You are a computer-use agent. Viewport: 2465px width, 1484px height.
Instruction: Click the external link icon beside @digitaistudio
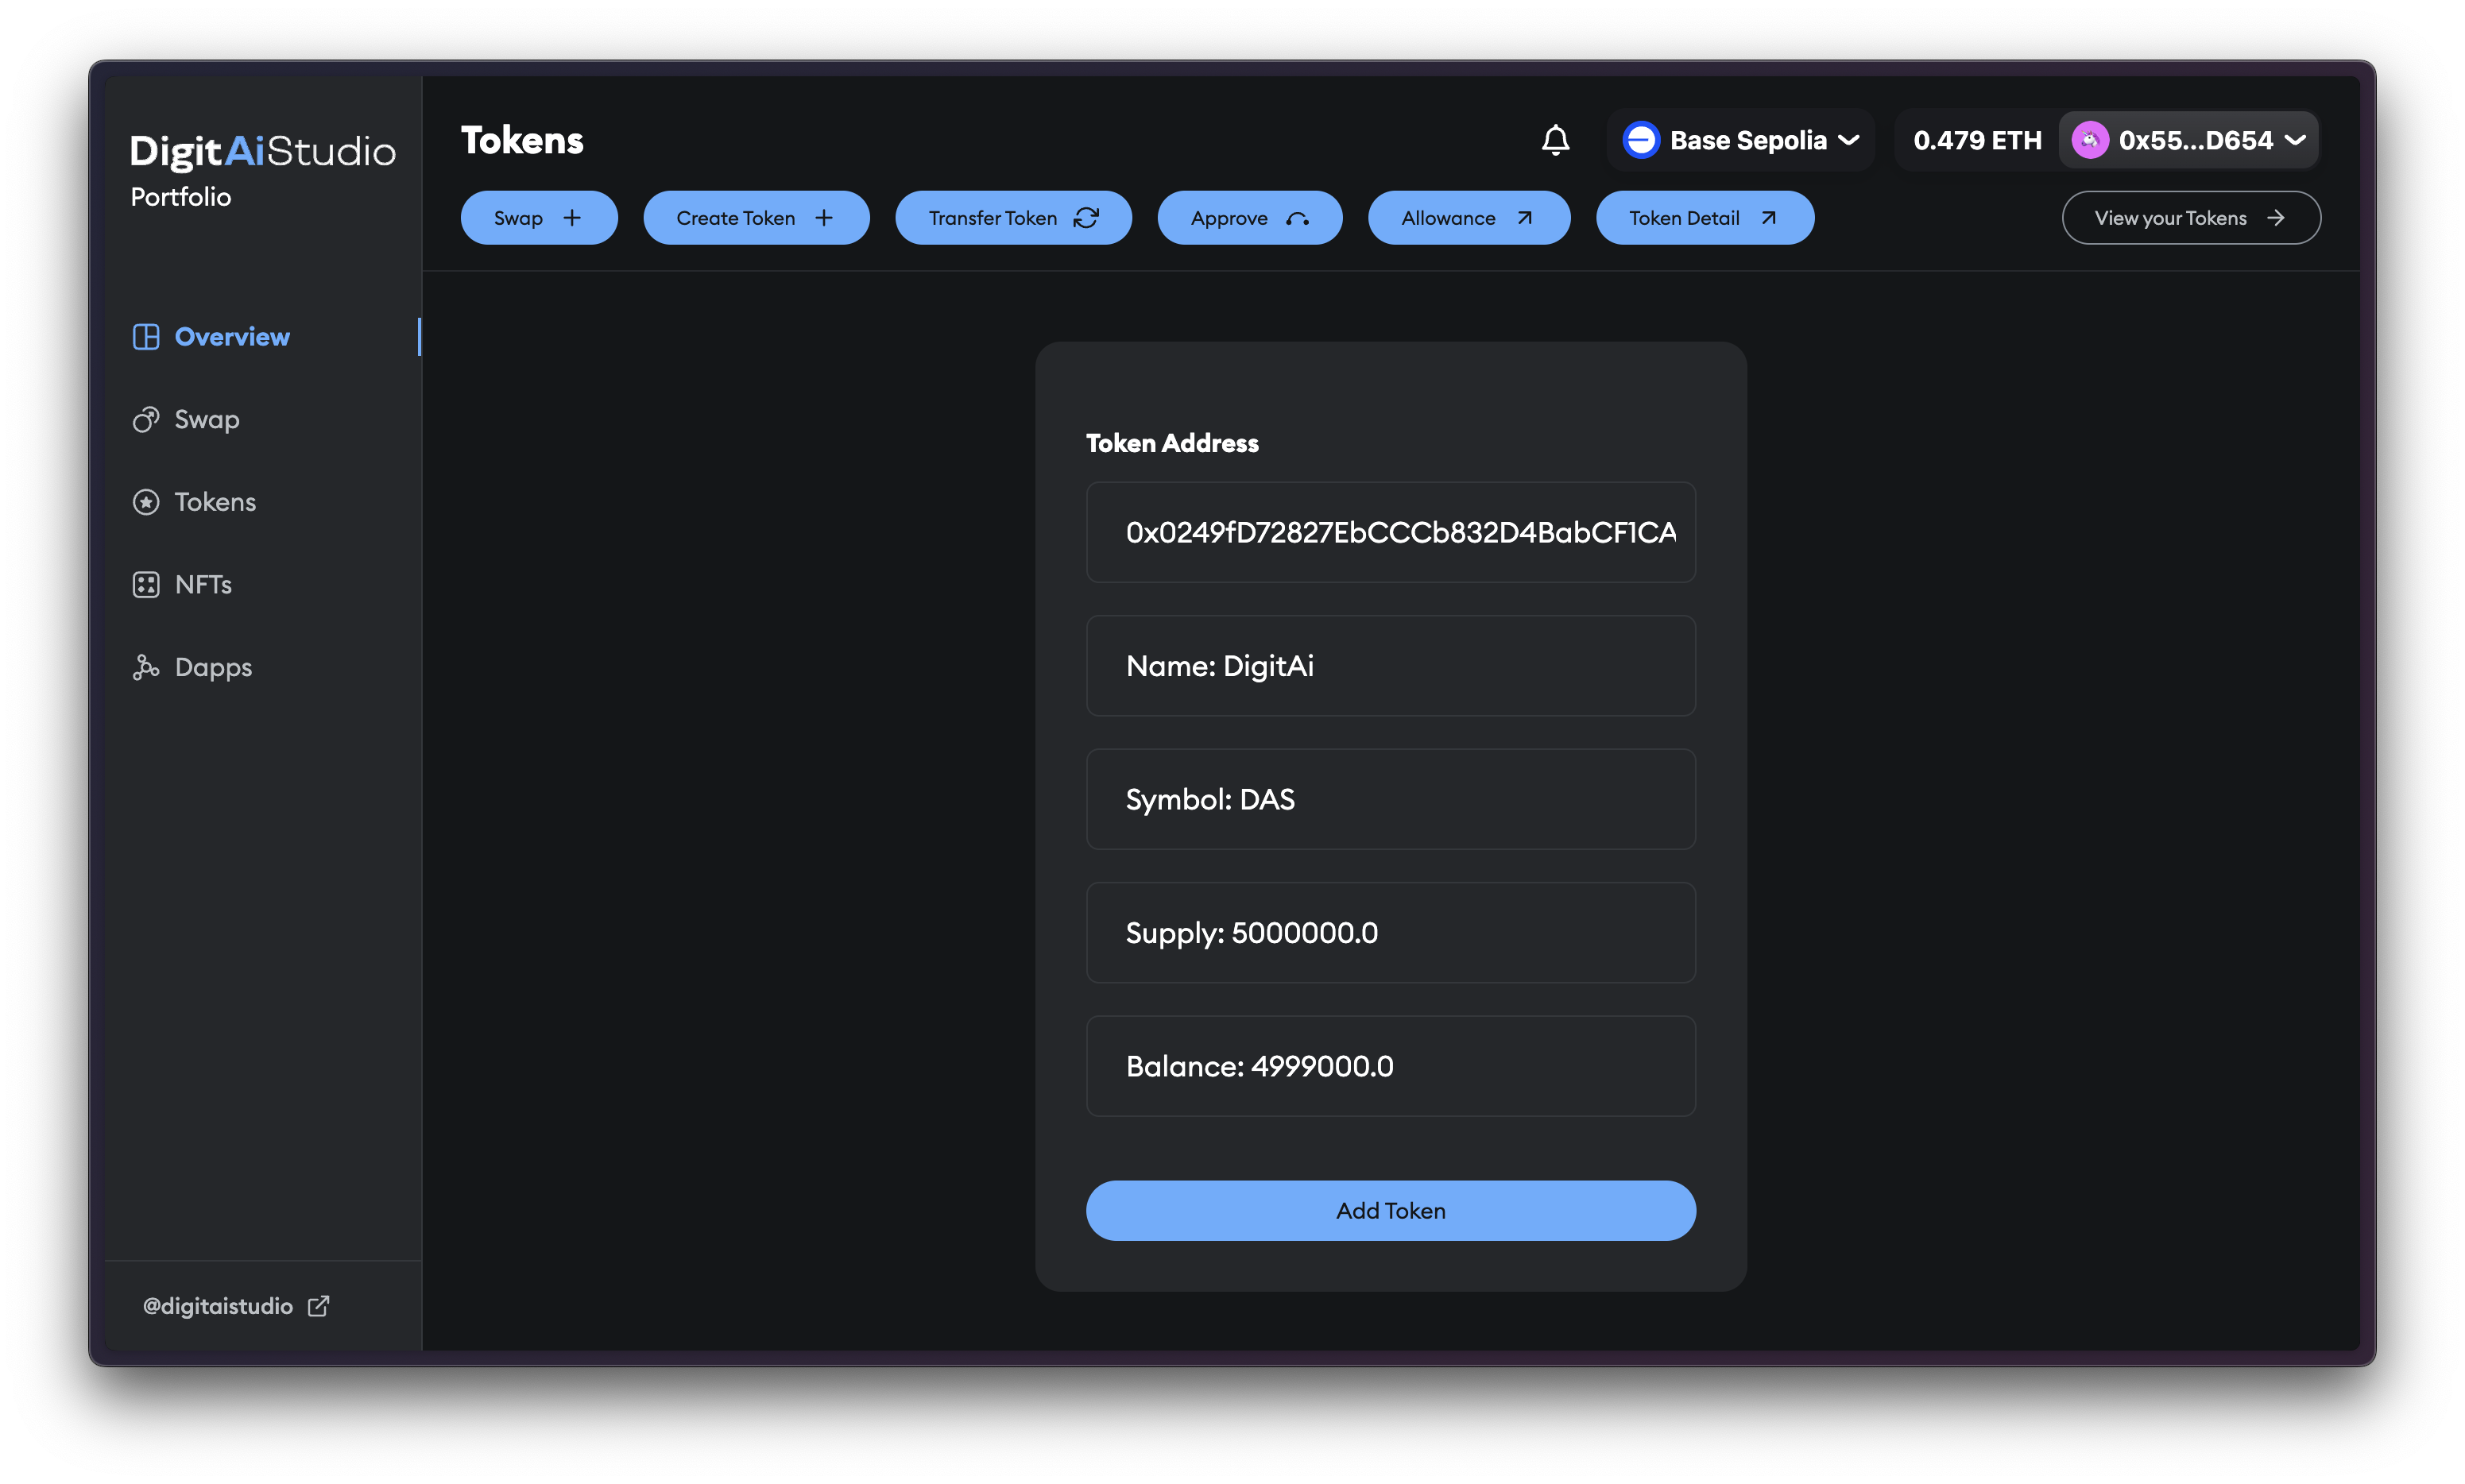pos(318,1306)
